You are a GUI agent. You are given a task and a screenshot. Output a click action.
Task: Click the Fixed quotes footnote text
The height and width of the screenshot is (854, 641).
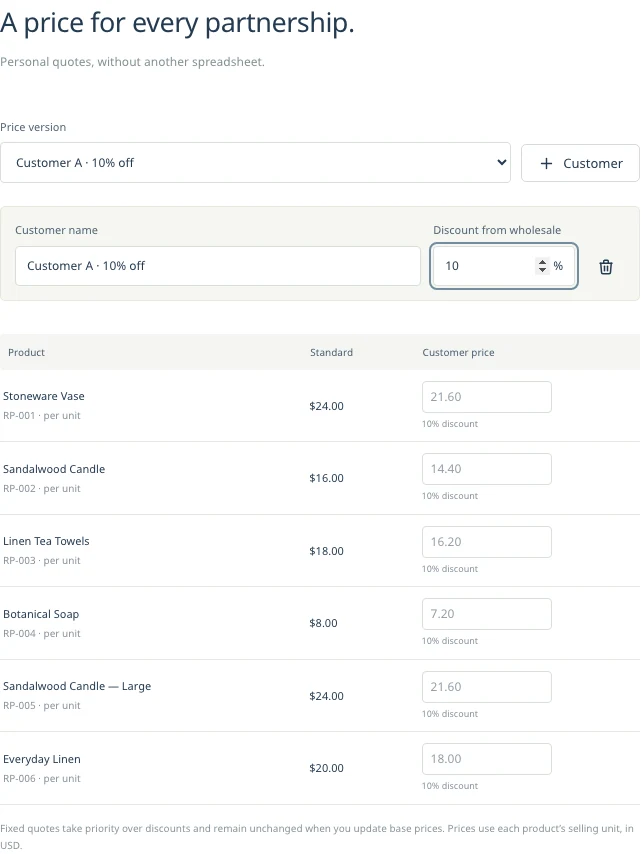pyautogui.click(x=317, y=836)
